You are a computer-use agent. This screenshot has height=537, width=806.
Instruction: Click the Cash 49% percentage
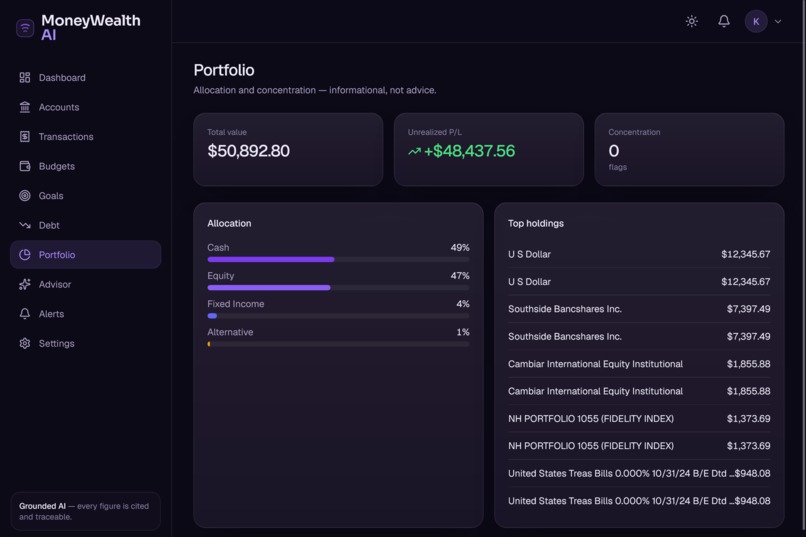460,248
